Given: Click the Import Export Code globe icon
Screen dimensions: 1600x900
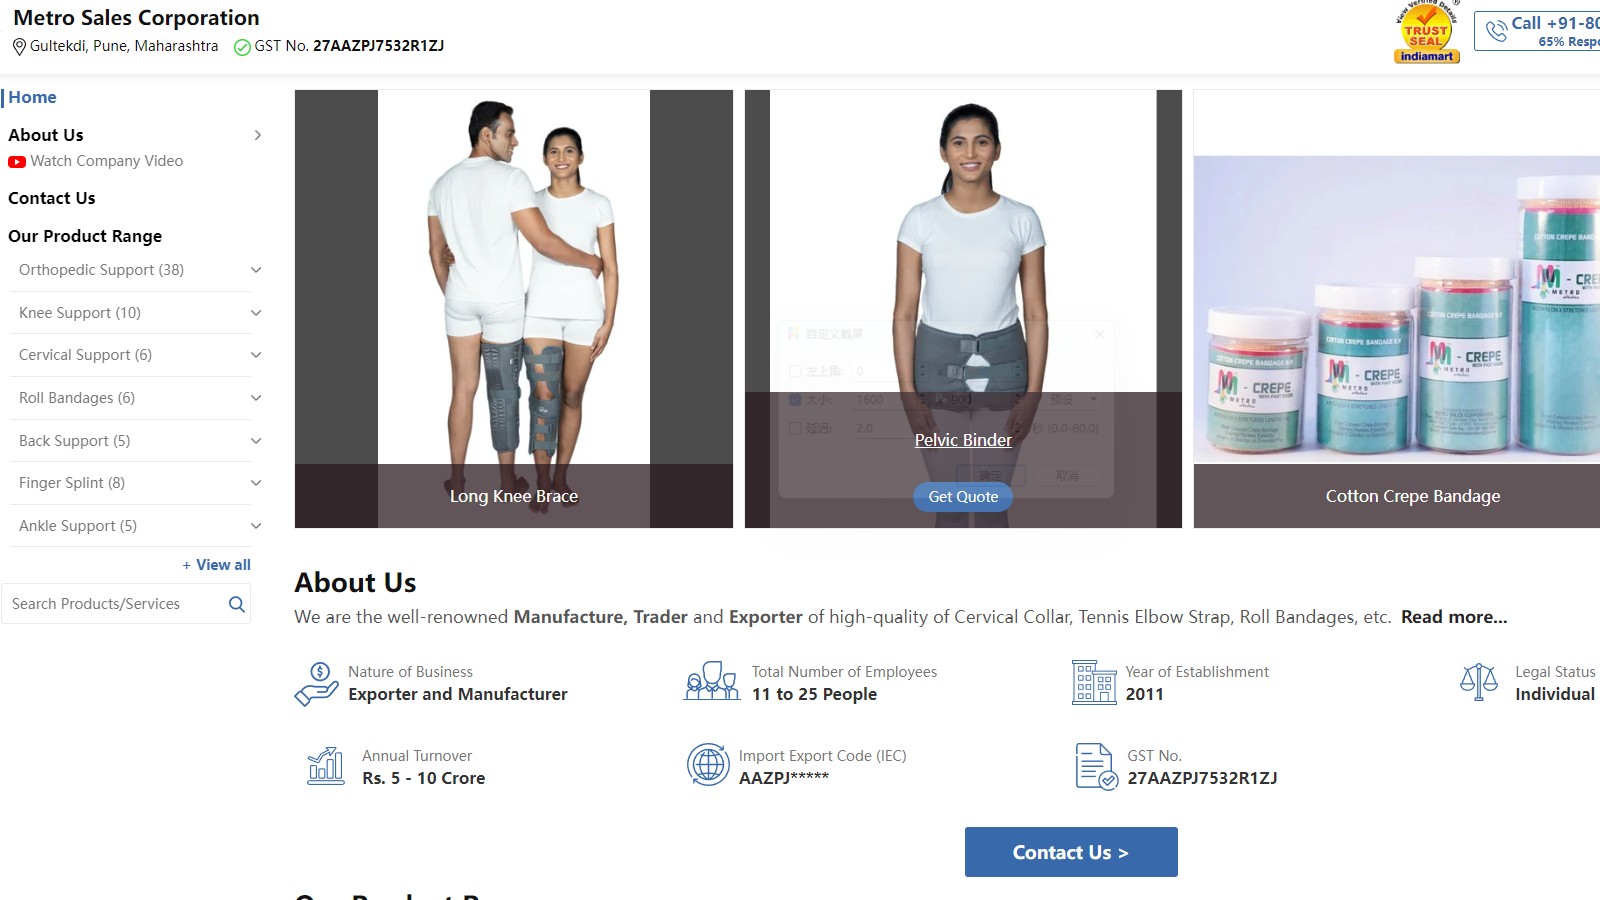Looking at the screenshot, I should [x=708, y=765].
